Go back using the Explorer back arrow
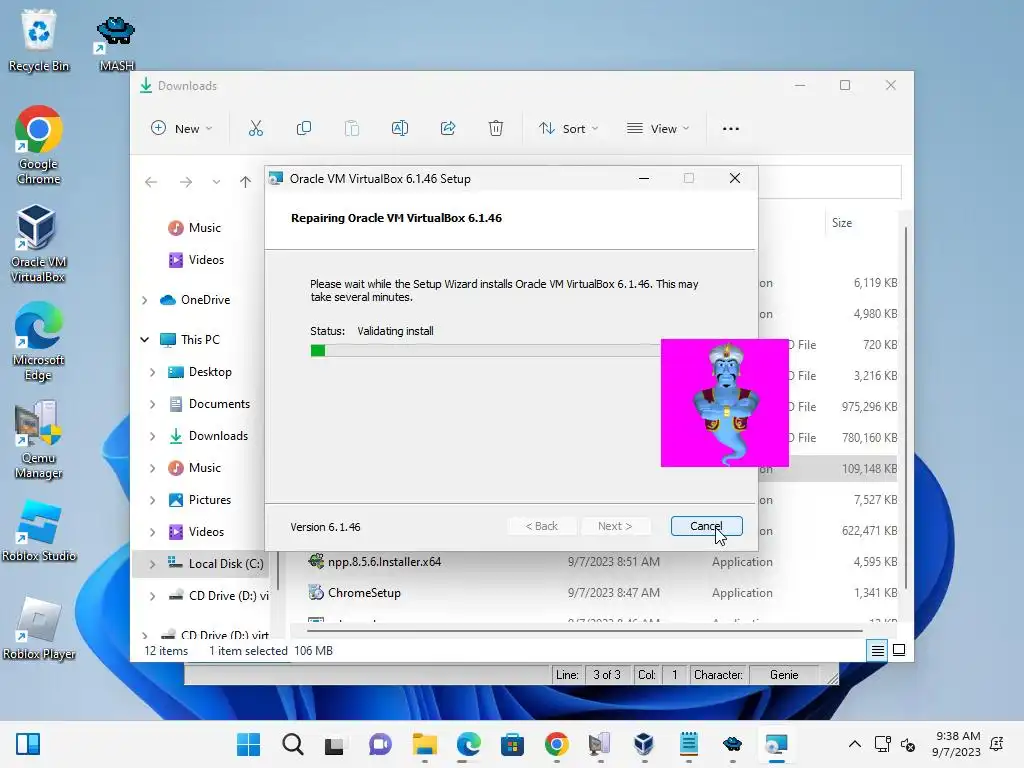1024x768 pixels. 151,182
